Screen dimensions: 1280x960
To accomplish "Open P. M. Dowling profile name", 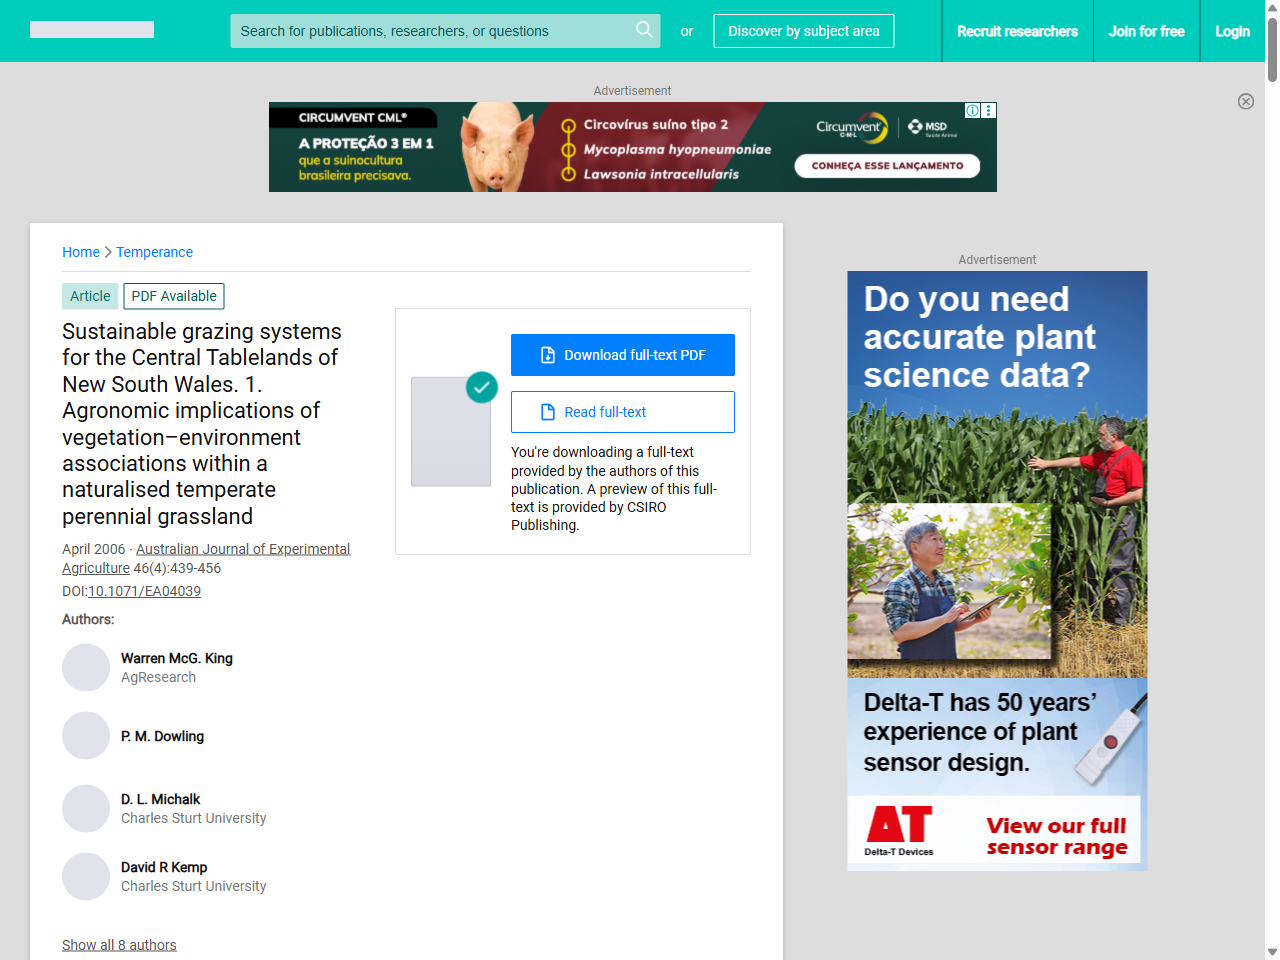I will point(162,736).
